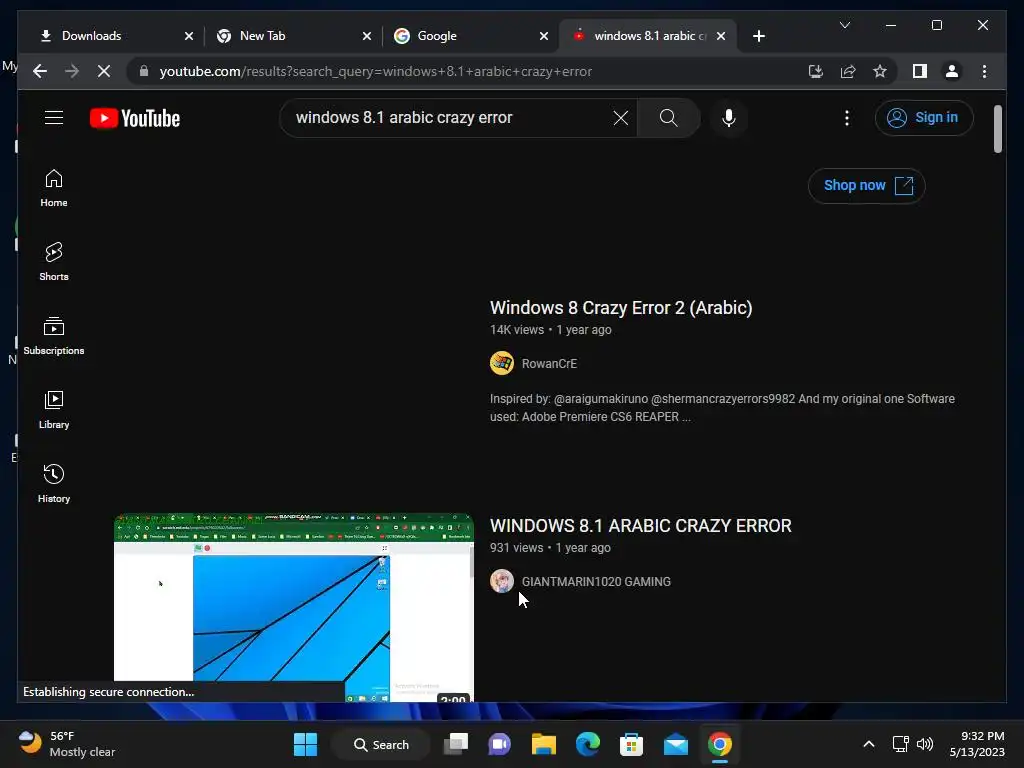This screenshot has width=1024, height=768.
Task: Open Chrome's three-dot menu
Action: (984, 71)
